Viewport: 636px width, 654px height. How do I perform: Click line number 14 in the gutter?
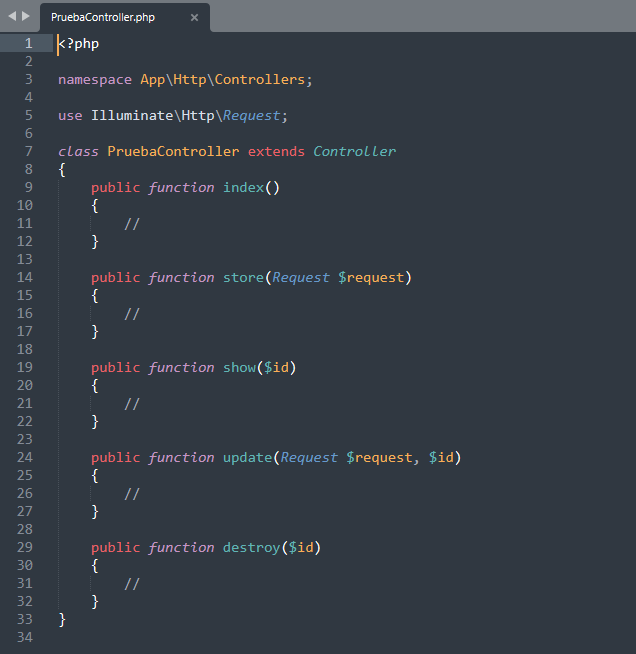click(x=24, y=277)
